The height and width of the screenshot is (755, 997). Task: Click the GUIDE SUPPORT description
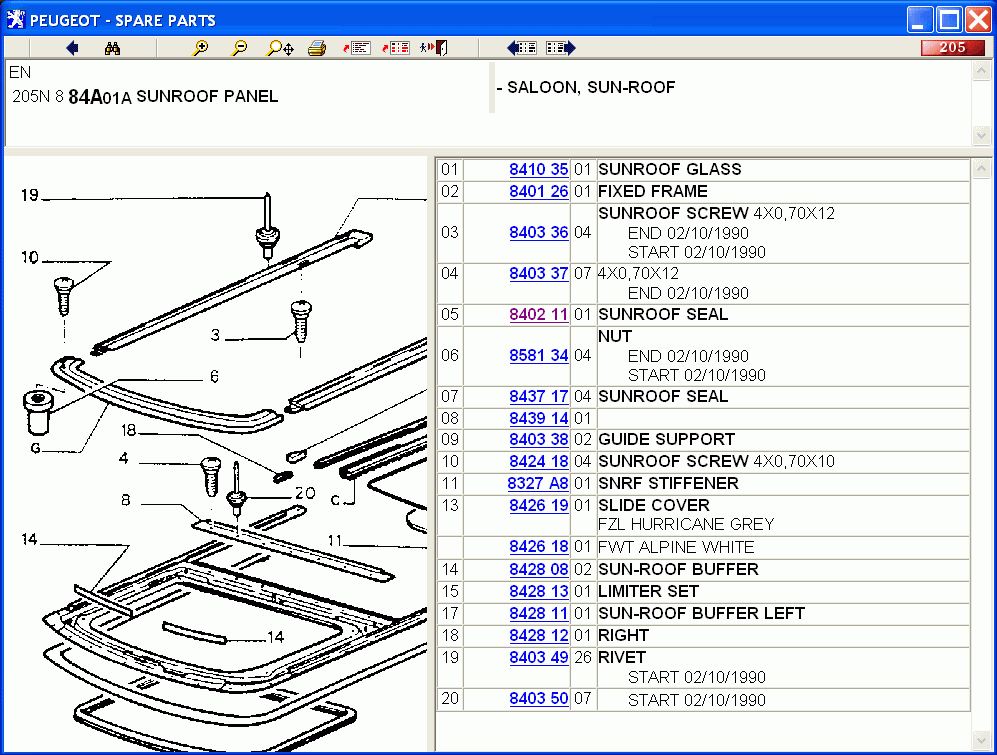tap(666, 440)
